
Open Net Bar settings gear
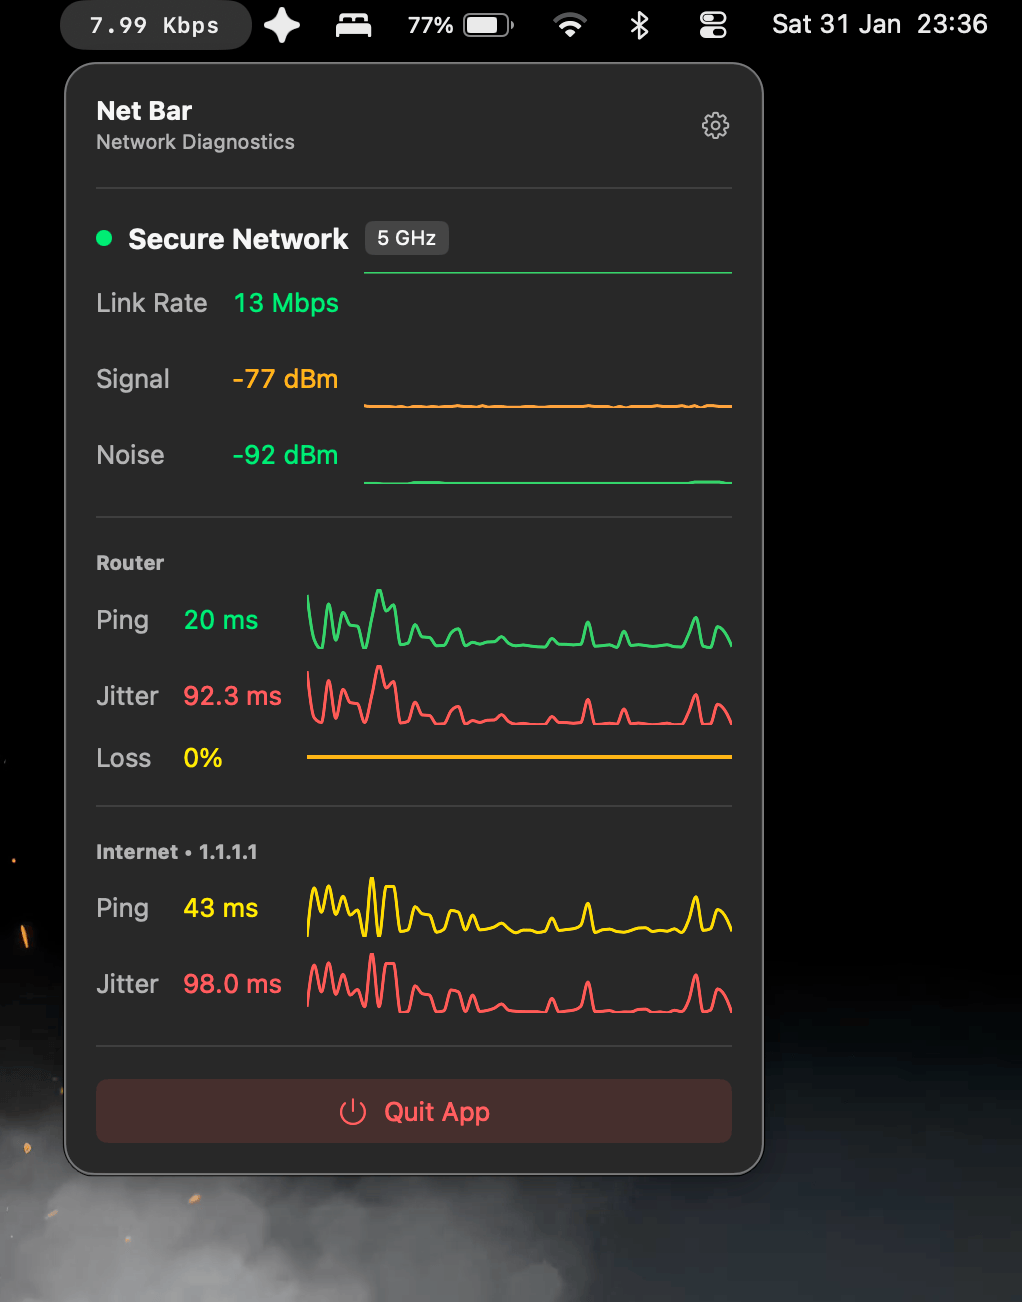[715, 126]
